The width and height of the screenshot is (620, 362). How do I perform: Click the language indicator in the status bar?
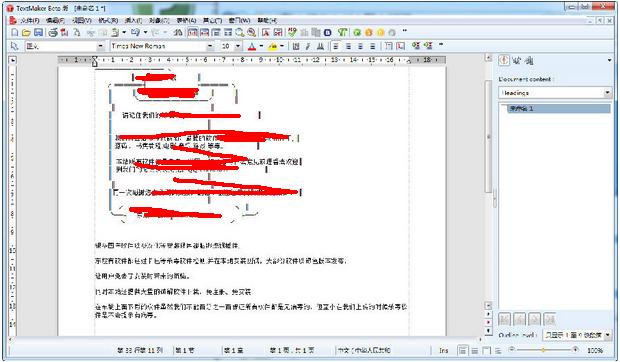[363, 350]
